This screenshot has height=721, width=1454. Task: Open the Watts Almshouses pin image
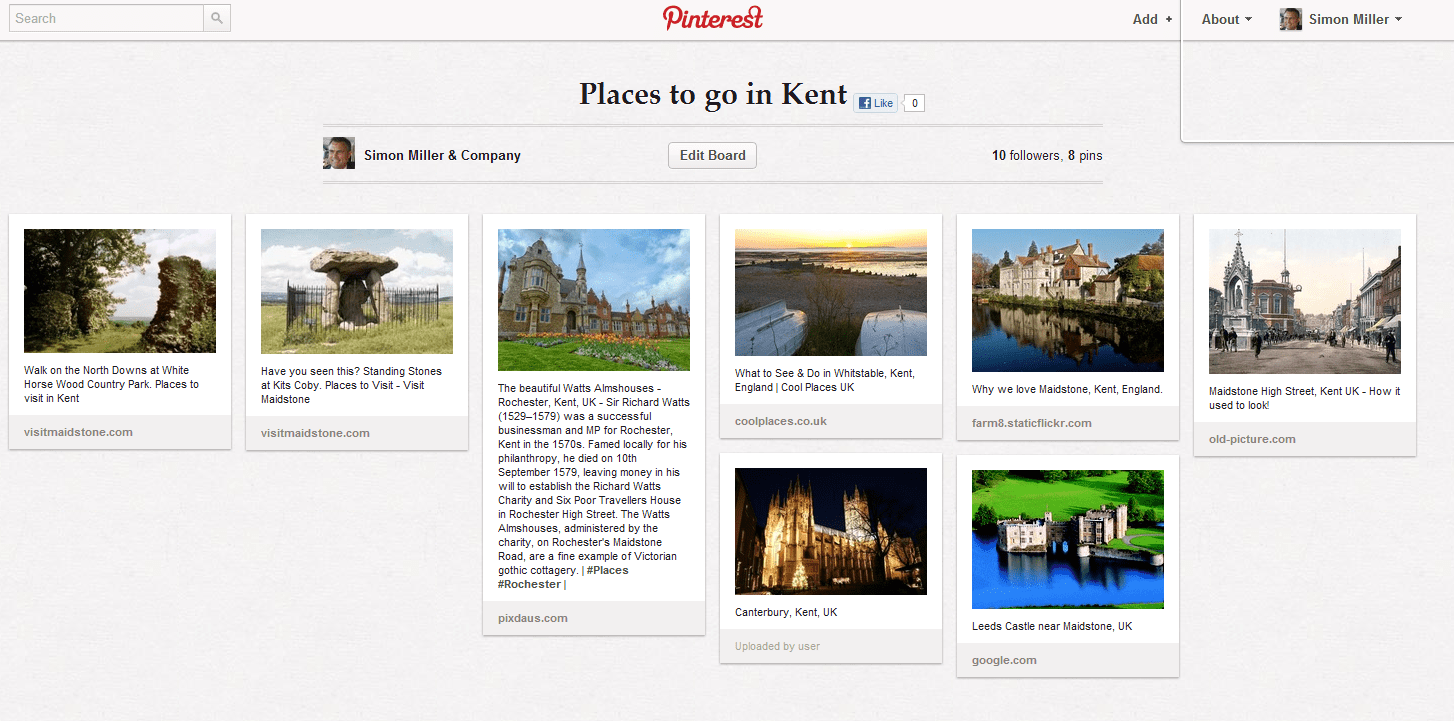[x=594, y=300]
